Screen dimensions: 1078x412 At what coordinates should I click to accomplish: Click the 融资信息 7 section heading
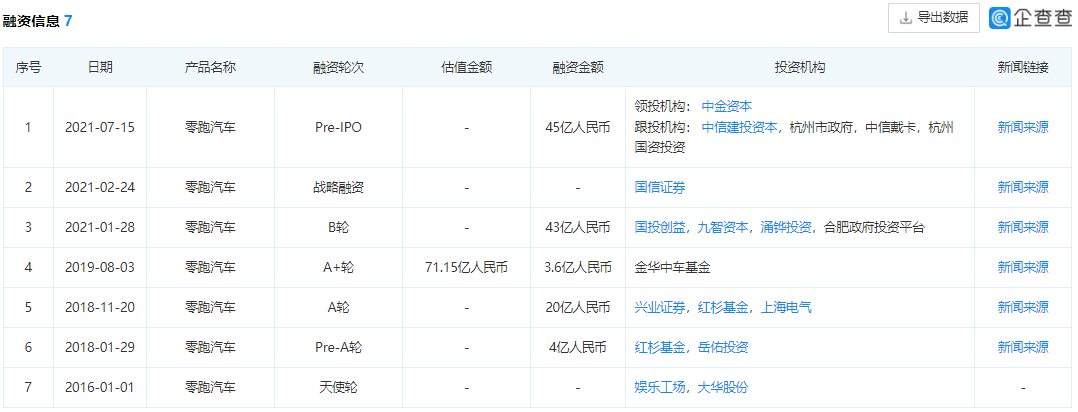click(37, 21)
